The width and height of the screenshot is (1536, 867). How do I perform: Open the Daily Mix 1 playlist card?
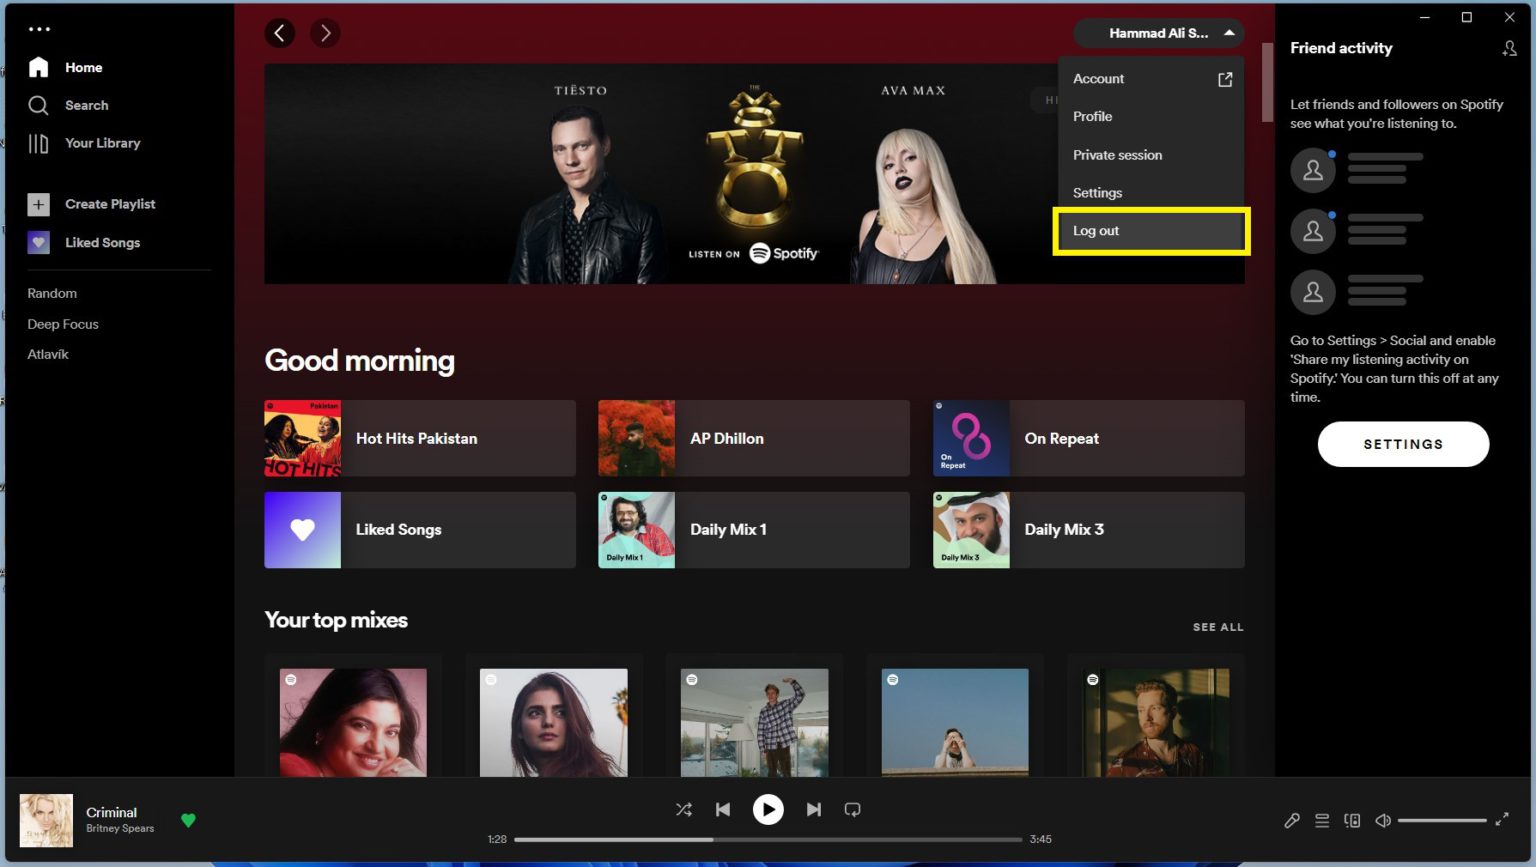754,530
